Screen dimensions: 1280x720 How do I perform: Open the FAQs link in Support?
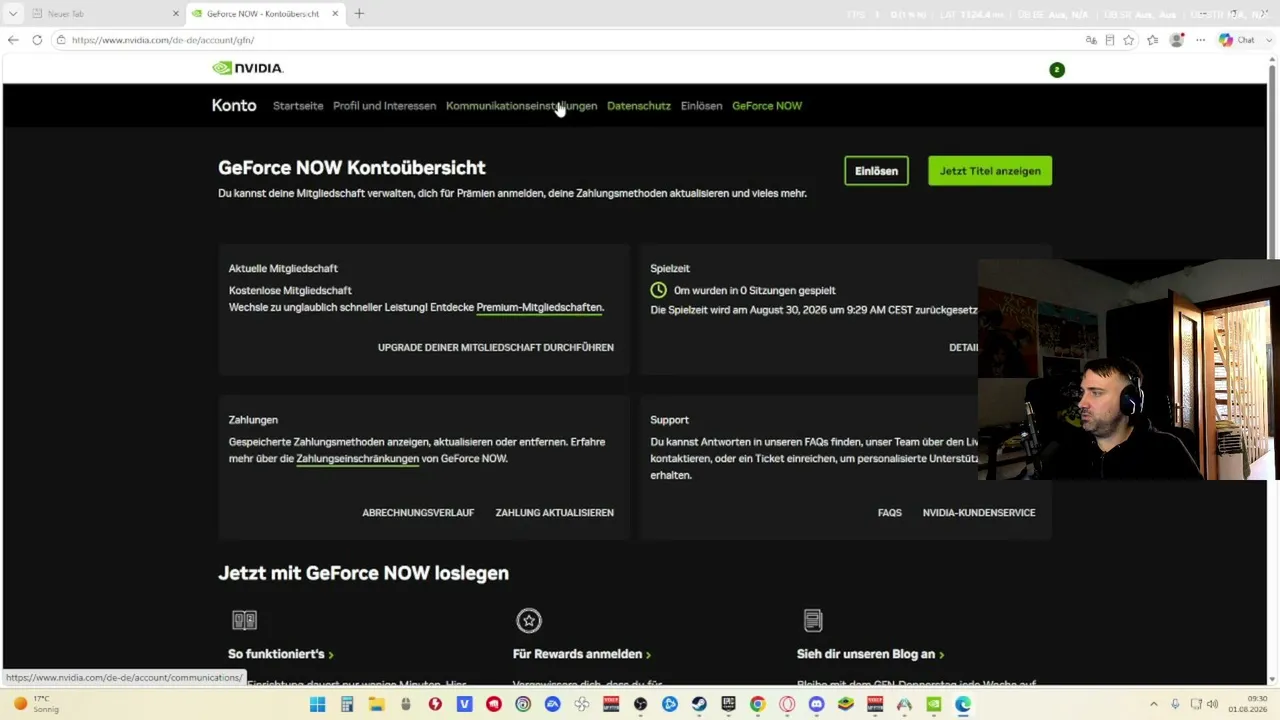coord(890,513)
